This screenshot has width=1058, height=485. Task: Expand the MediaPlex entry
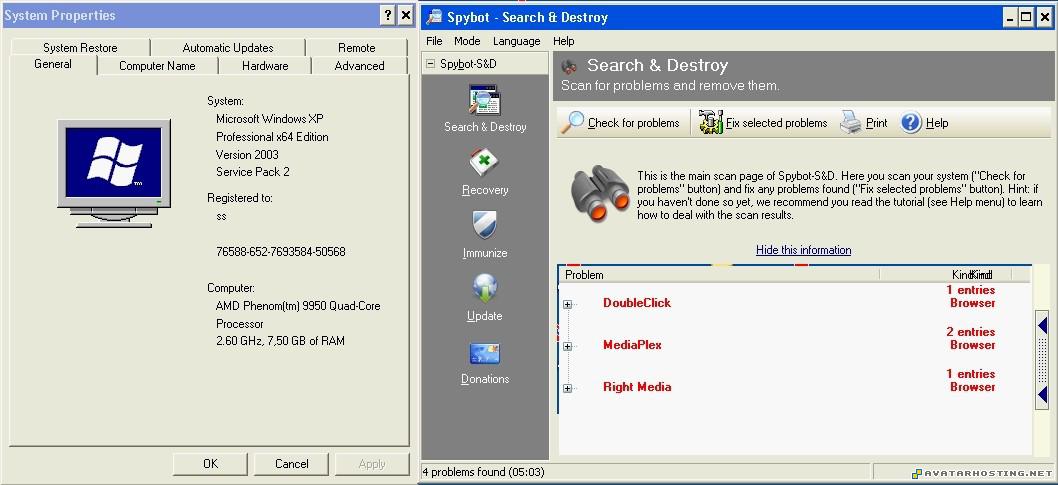pos(567,346)
